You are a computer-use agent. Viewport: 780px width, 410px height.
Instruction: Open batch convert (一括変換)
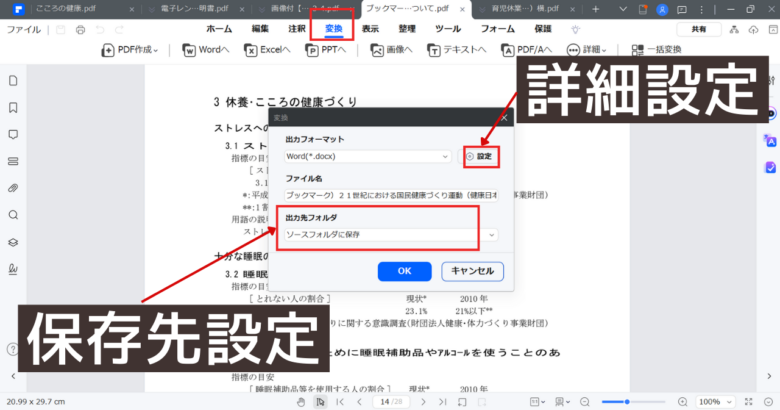coord(656,50)
